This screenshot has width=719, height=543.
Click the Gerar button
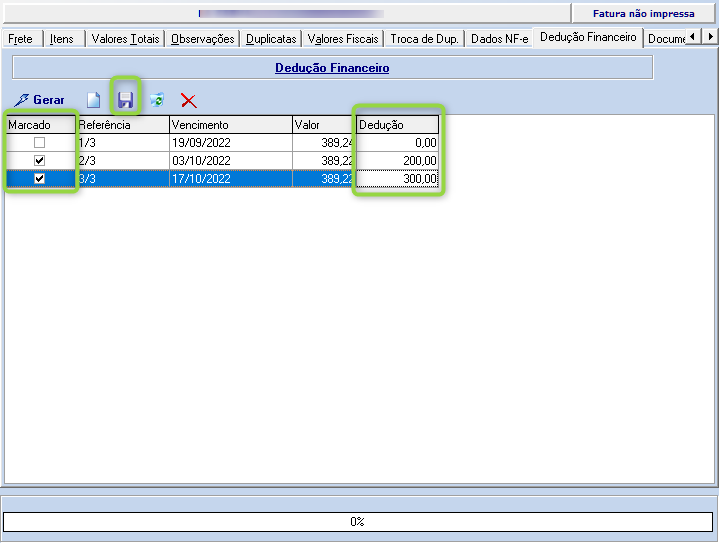click(40, 100)
